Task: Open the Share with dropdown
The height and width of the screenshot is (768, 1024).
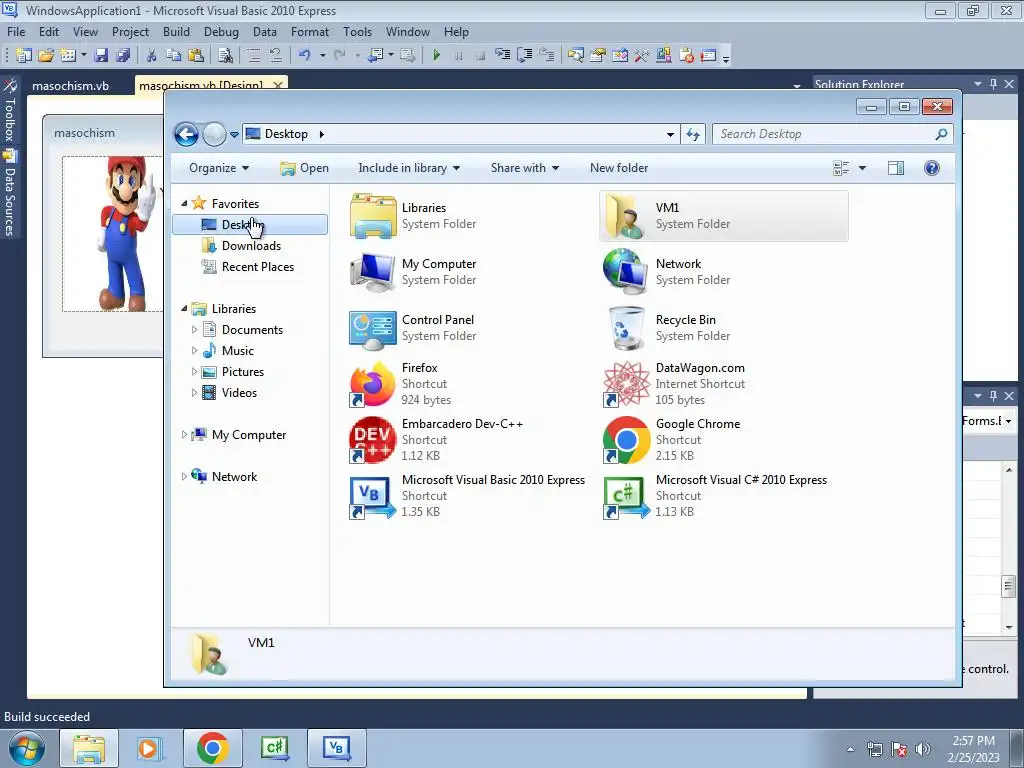Action: coord(524,168)
